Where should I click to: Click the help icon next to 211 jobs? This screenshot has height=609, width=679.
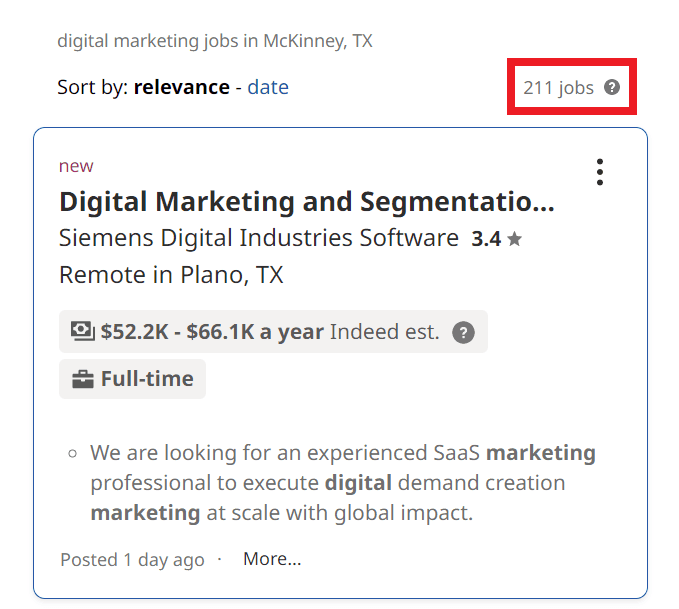(x=612, y=87)
